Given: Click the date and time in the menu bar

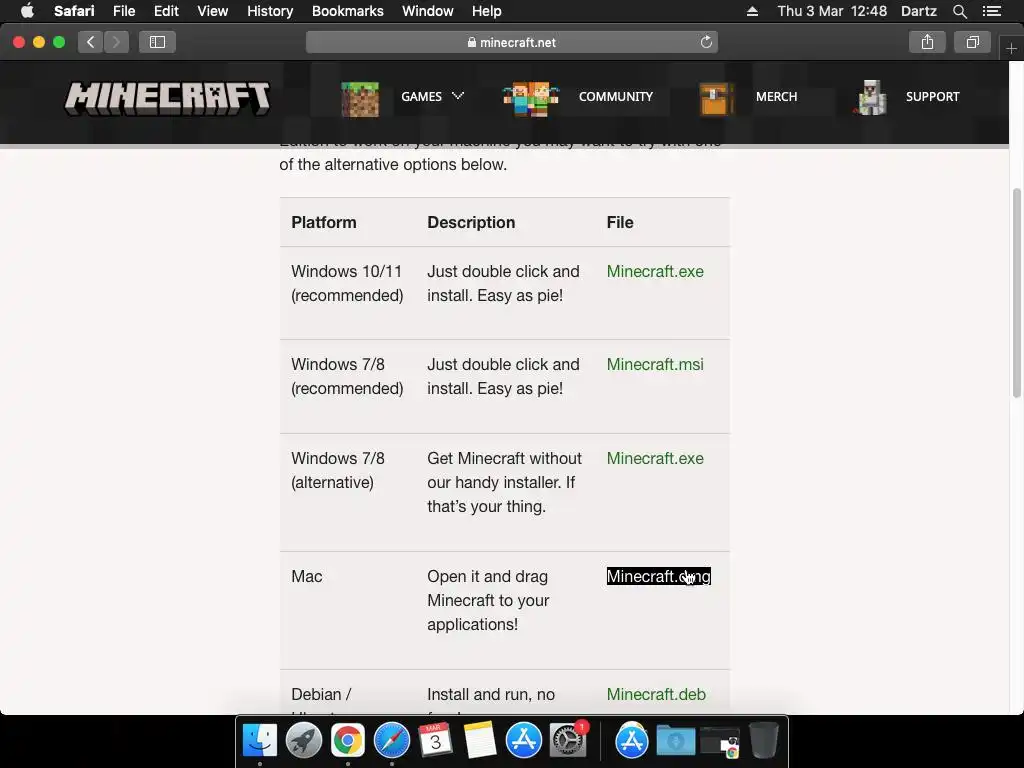Looking at the screenshot, I should (832, 11).
